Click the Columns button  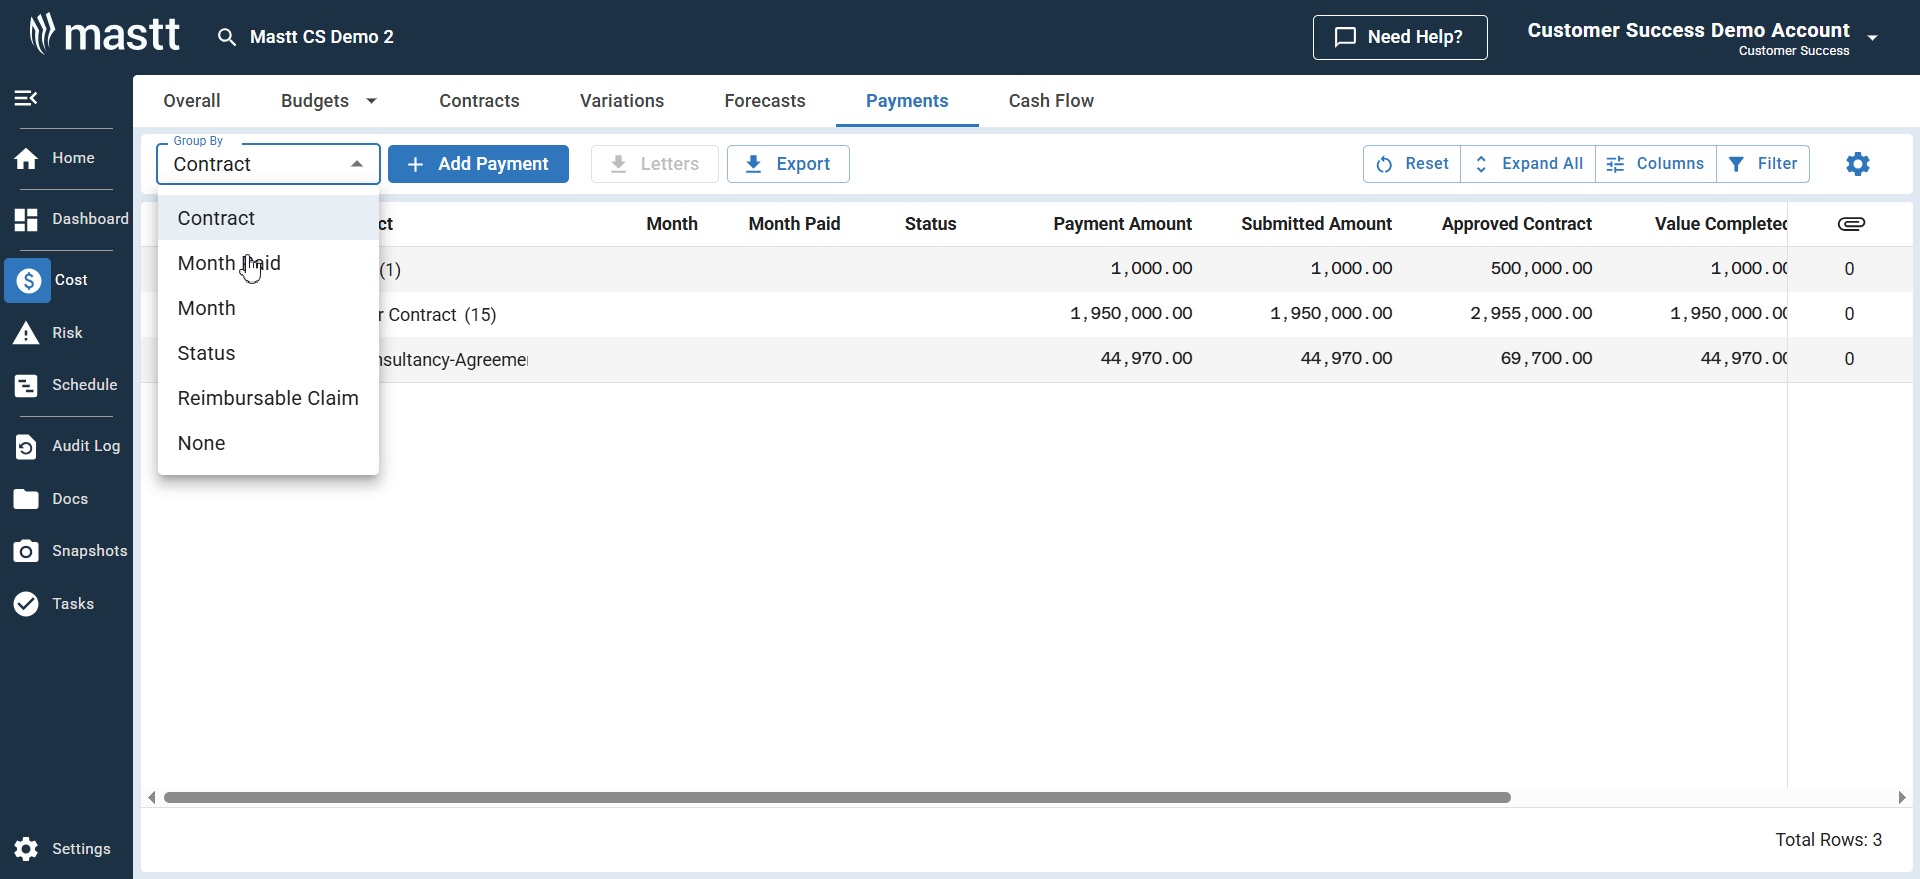point(1656,164)
